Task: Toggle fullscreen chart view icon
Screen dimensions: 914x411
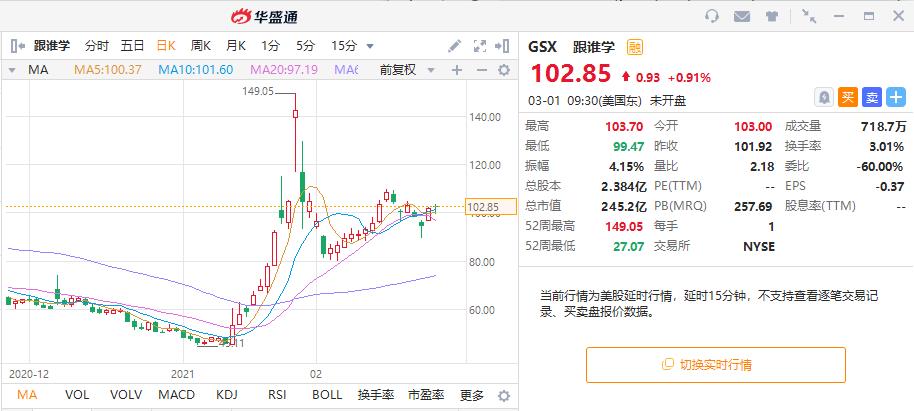Action: coord(480,45)
